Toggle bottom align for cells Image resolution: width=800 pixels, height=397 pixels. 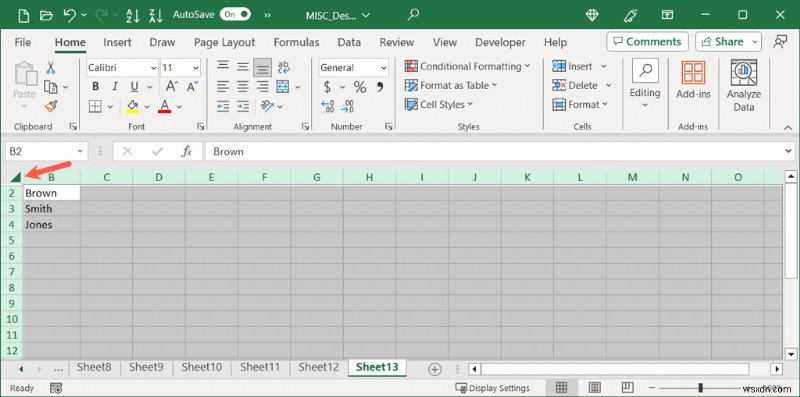(262, 67)
